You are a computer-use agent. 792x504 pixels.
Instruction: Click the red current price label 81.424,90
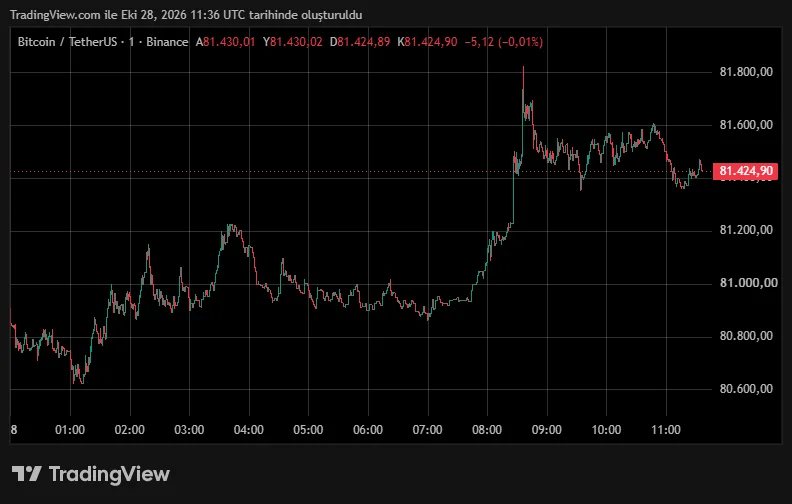click(x=746, y=171)
